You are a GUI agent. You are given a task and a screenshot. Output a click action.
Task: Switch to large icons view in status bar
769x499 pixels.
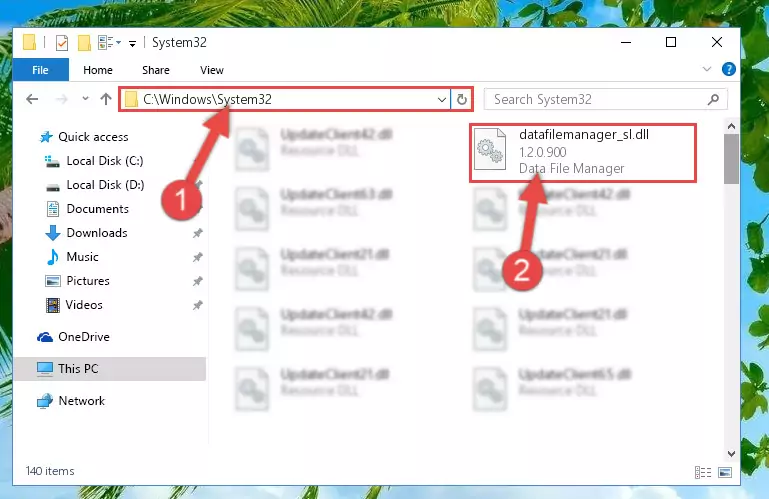point(725,473)
